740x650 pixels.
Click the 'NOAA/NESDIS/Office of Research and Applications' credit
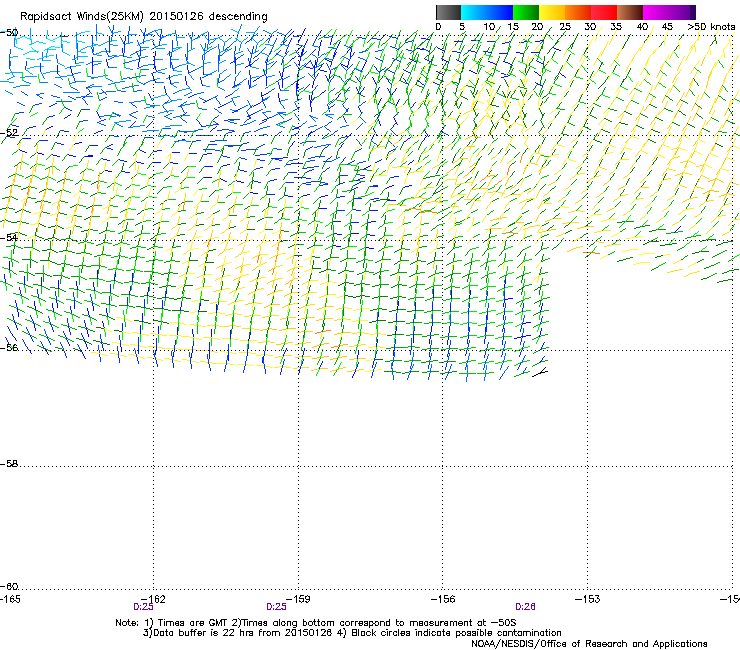[589, 644]
